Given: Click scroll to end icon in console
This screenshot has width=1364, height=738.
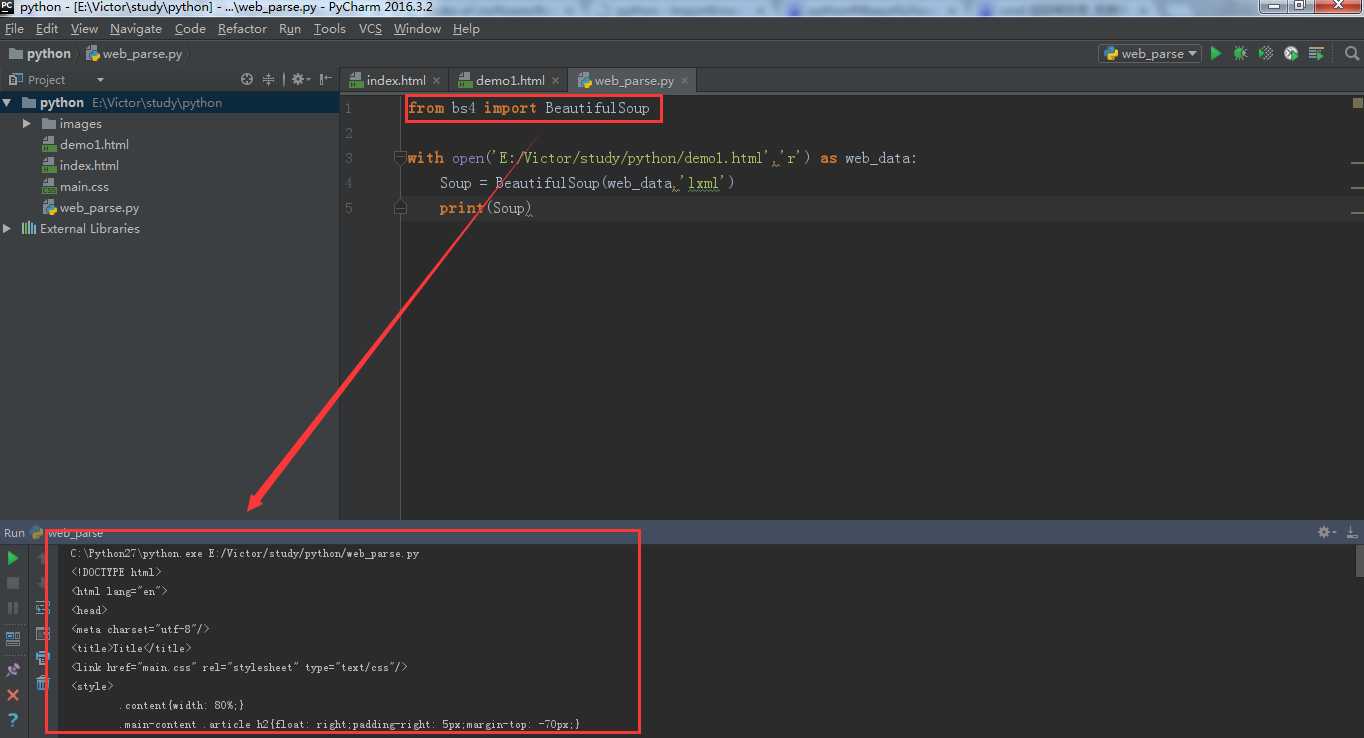Looking at the screenshot, I should (x=42, y=633).
